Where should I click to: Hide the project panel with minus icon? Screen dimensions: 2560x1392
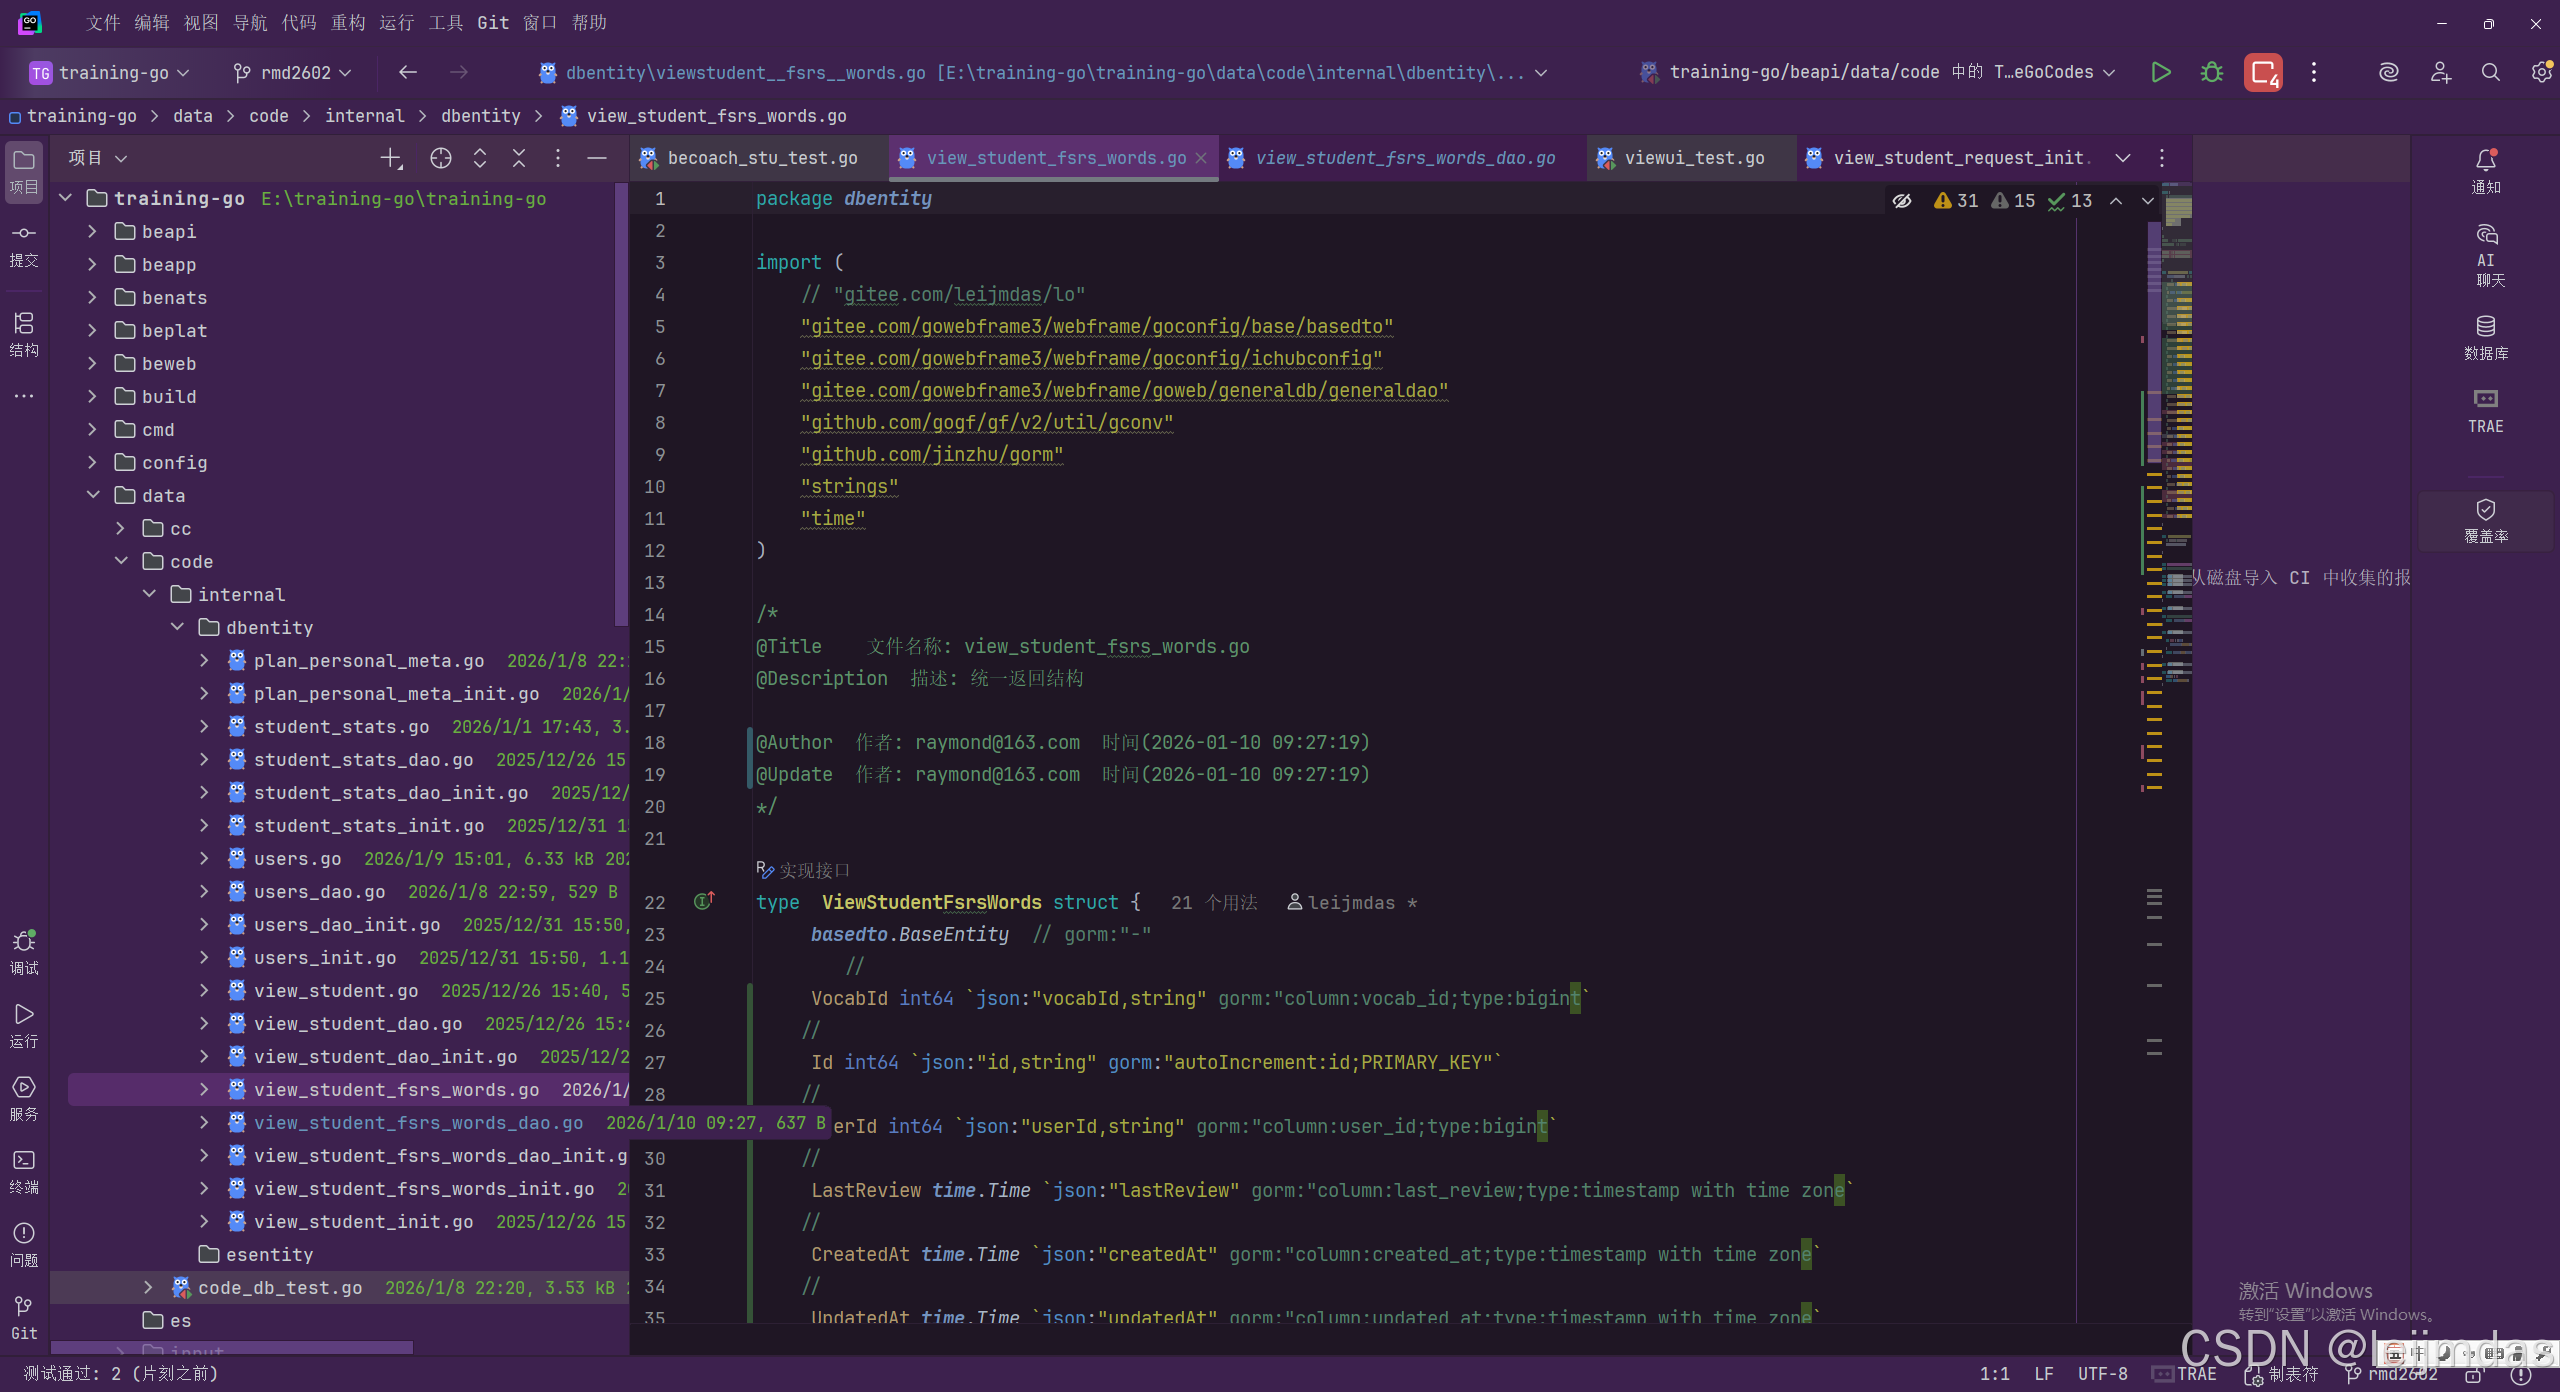[x=597, y=158]
